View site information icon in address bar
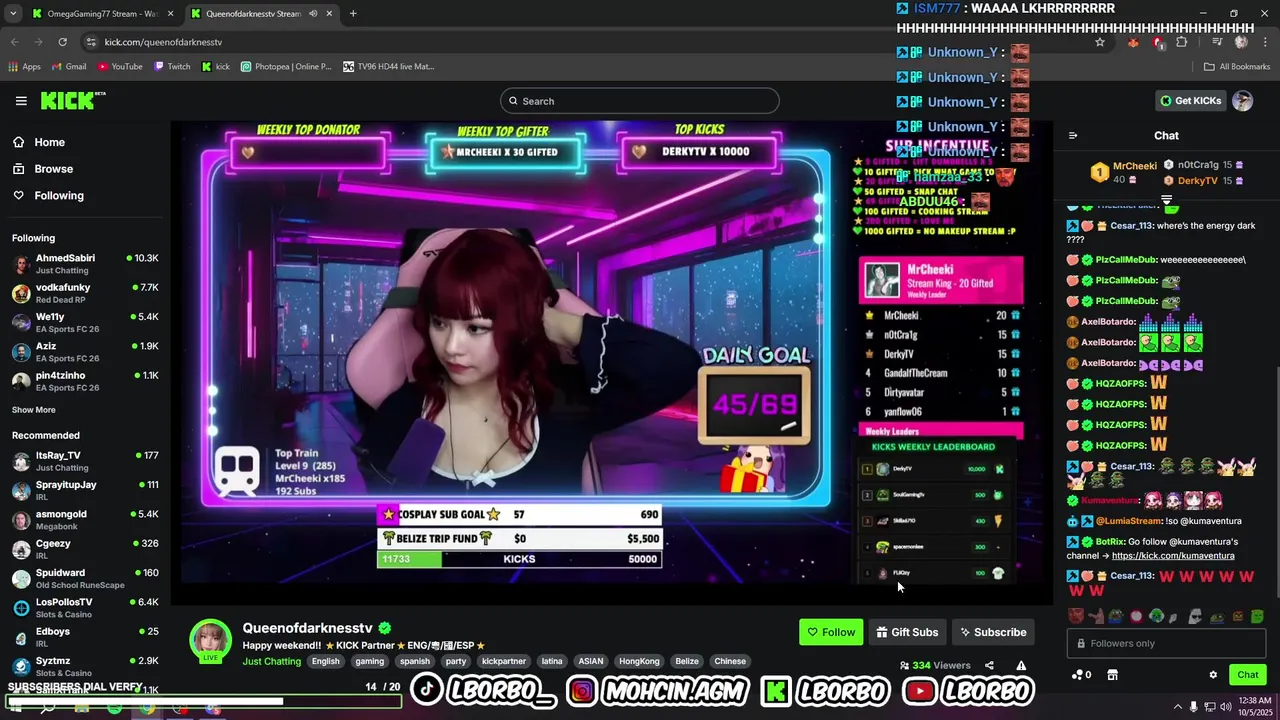The image size is (1280, 720). tap(91, 42)
